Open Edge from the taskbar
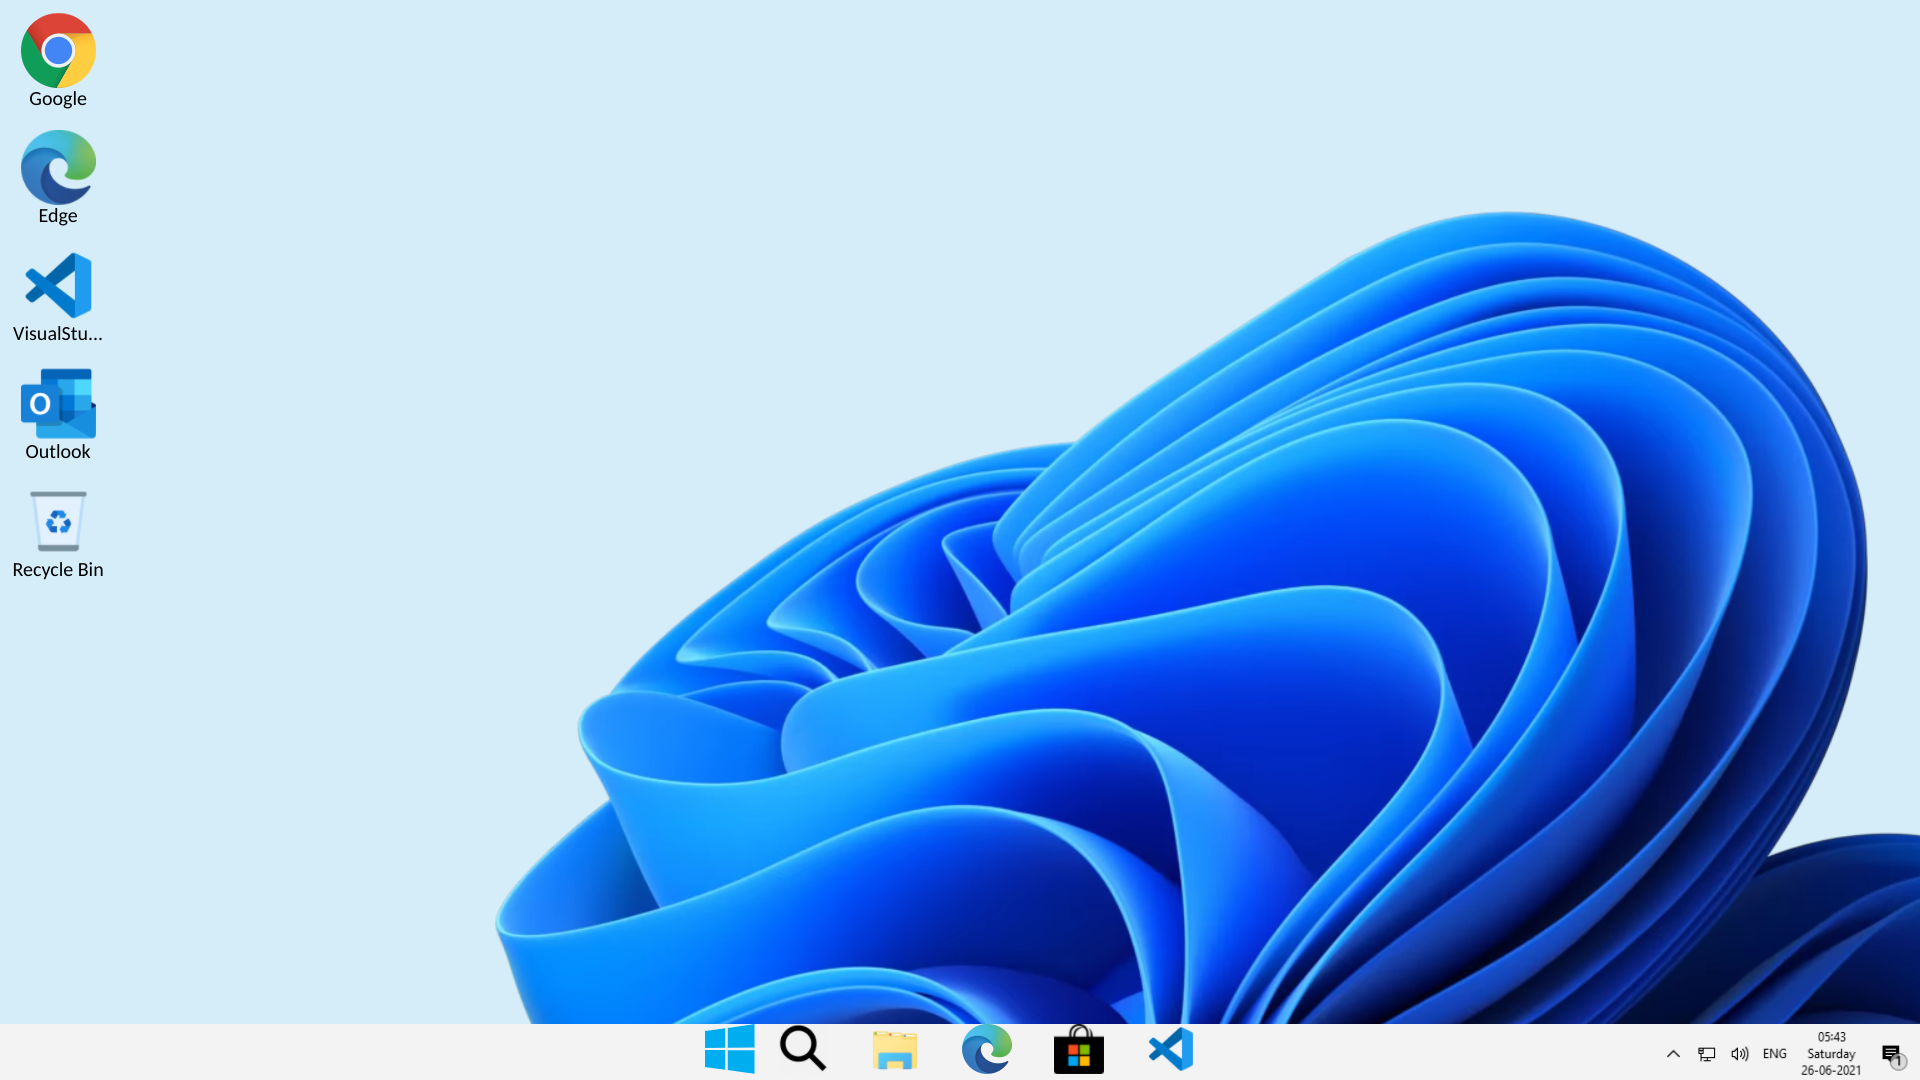Viewport: 1920px width, 1080px height. tap(986, 1049)
